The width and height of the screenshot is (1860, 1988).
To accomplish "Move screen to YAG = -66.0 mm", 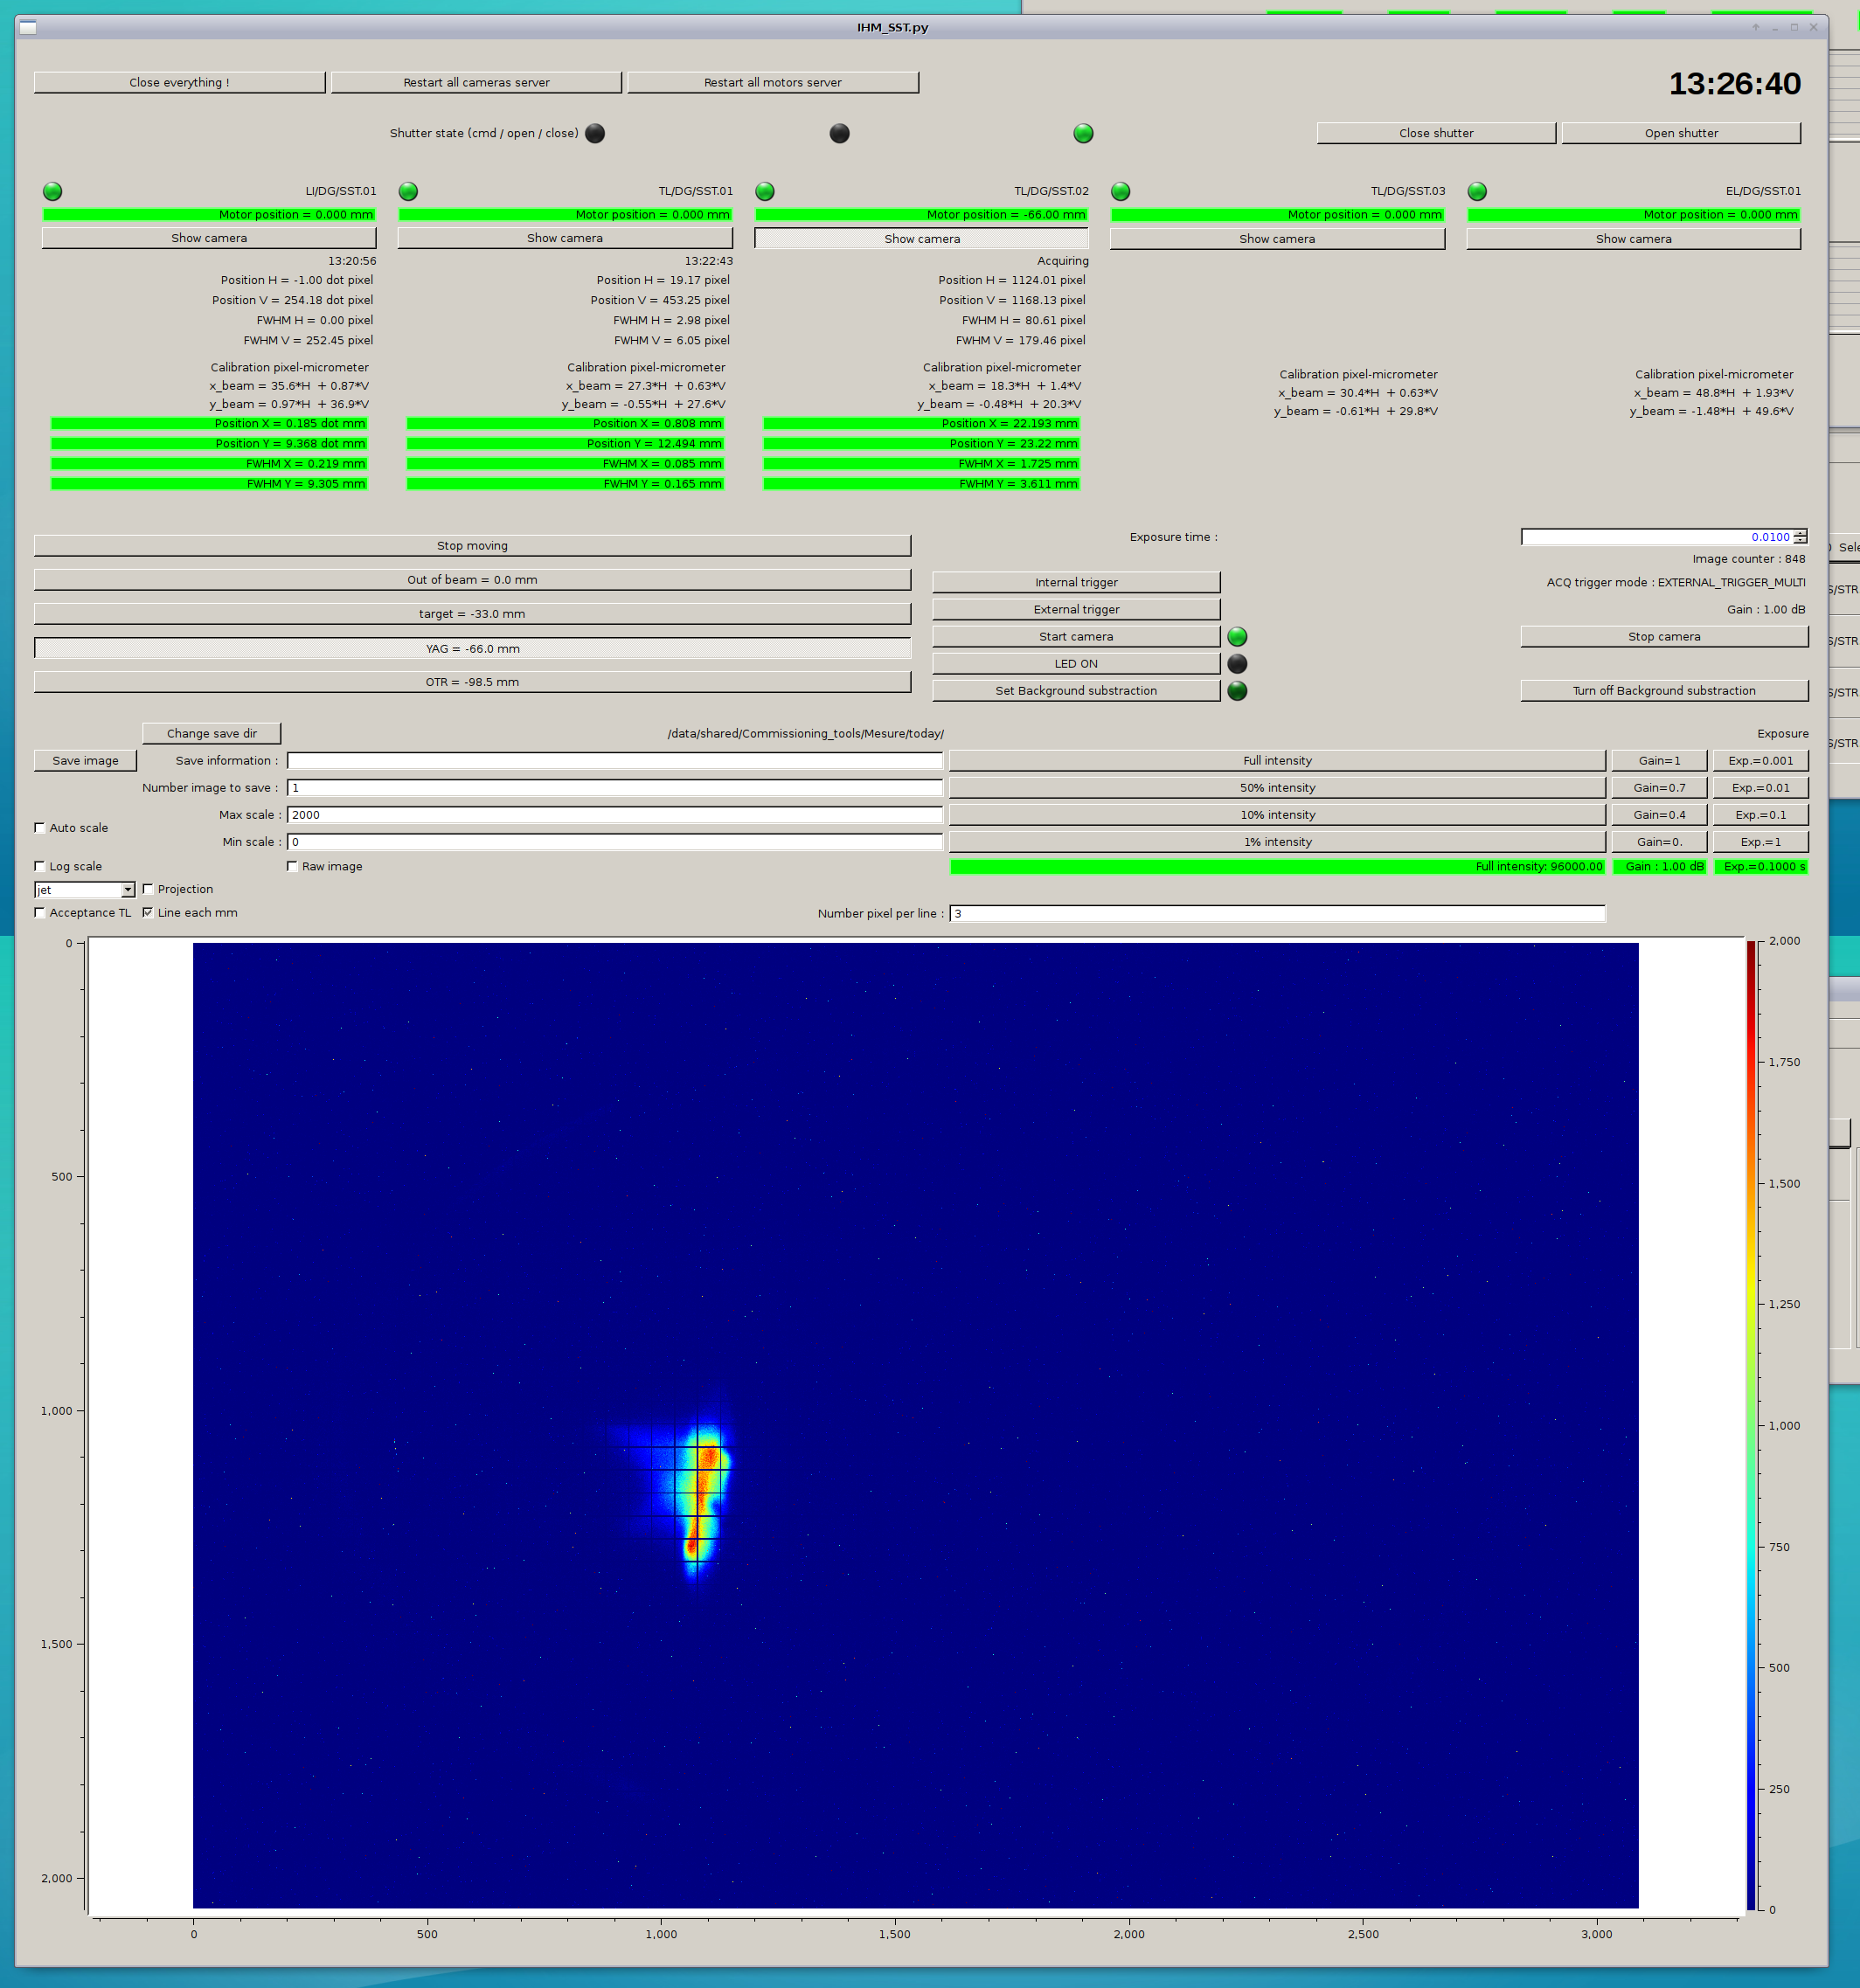I will tap(472, 649).
